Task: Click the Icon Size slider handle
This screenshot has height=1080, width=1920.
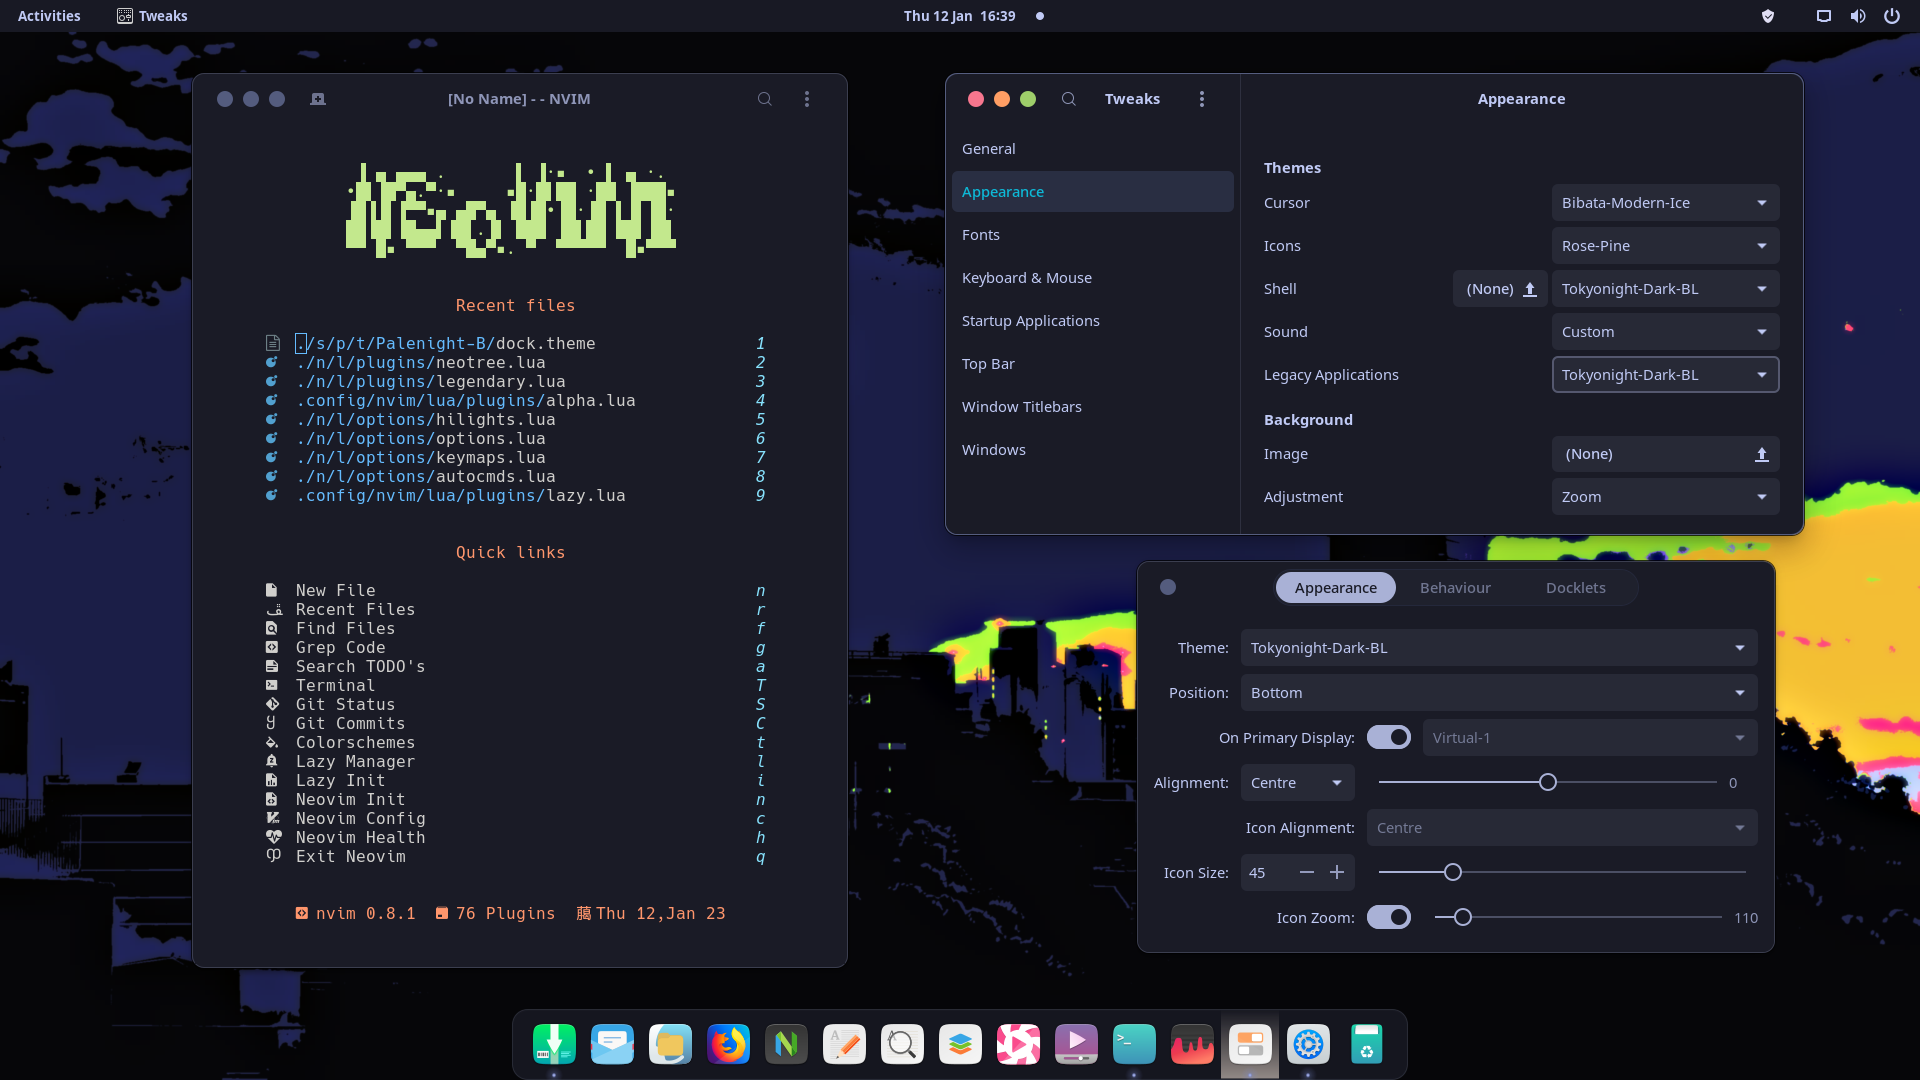Action: click(x=1453, y=873)
